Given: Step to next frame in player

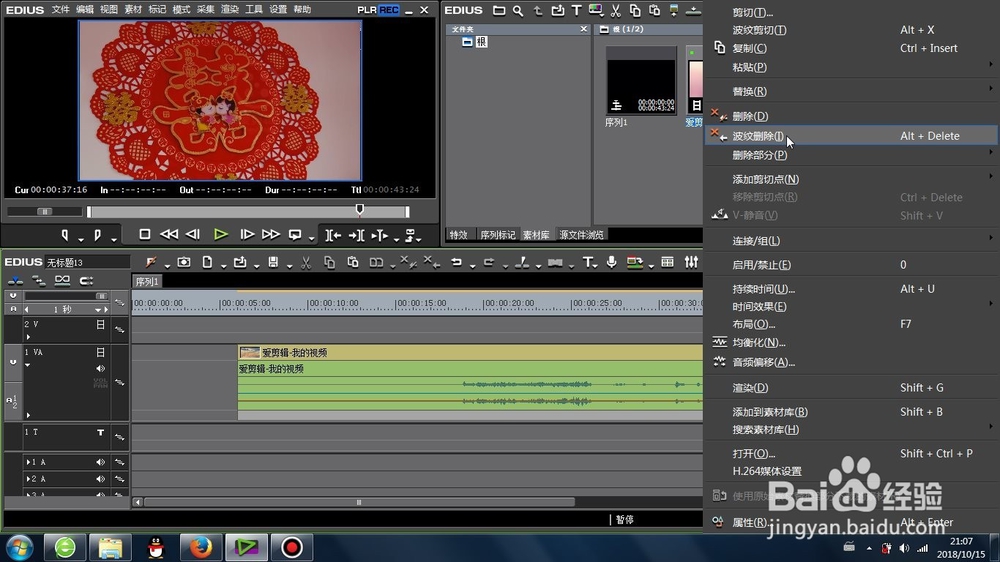Looking at the screenshot, I should 247,235.
